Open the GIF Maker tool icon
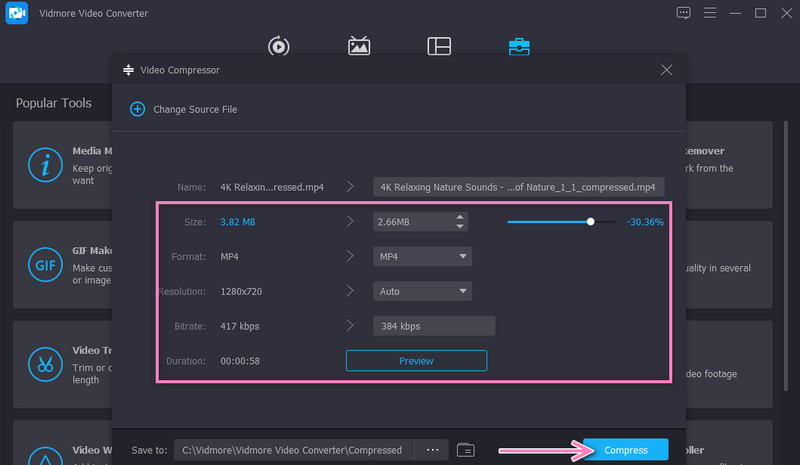 coord(45,266)
